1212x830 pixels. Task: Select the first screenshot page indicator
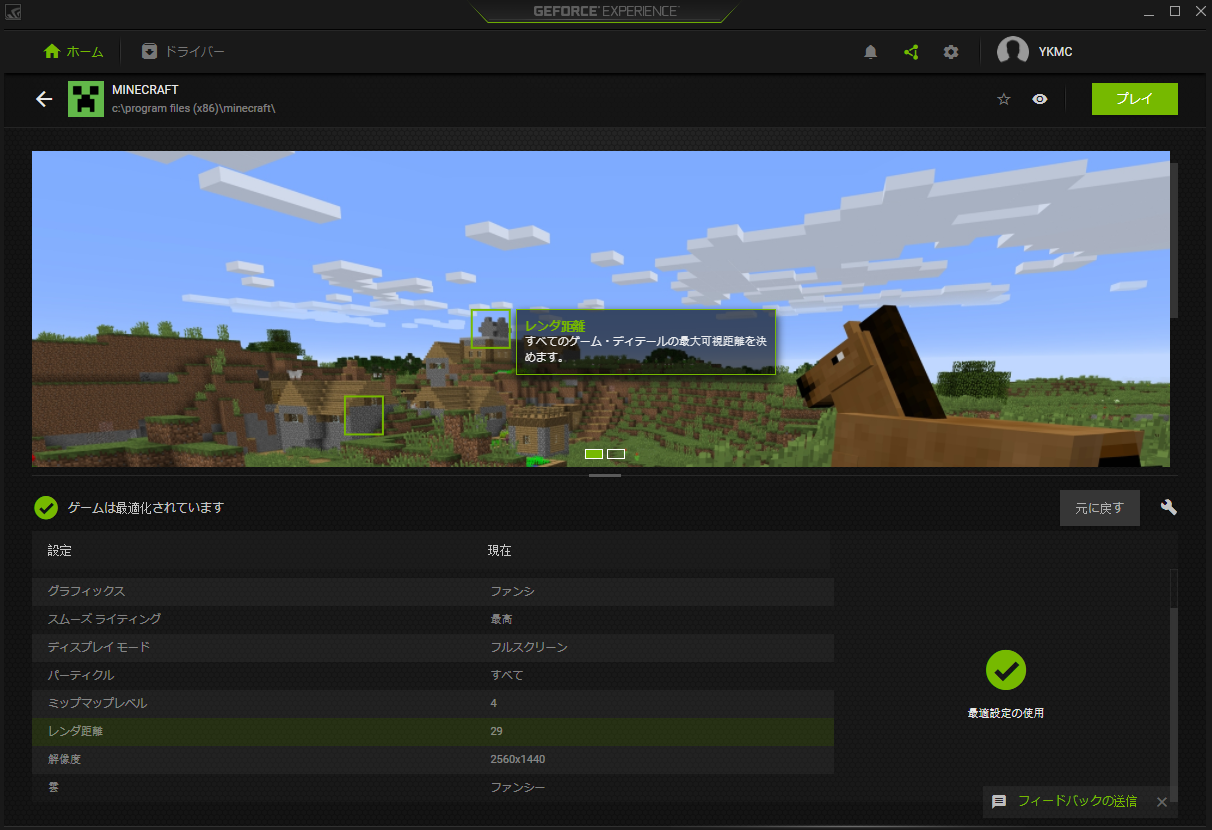tap(594, 454)
